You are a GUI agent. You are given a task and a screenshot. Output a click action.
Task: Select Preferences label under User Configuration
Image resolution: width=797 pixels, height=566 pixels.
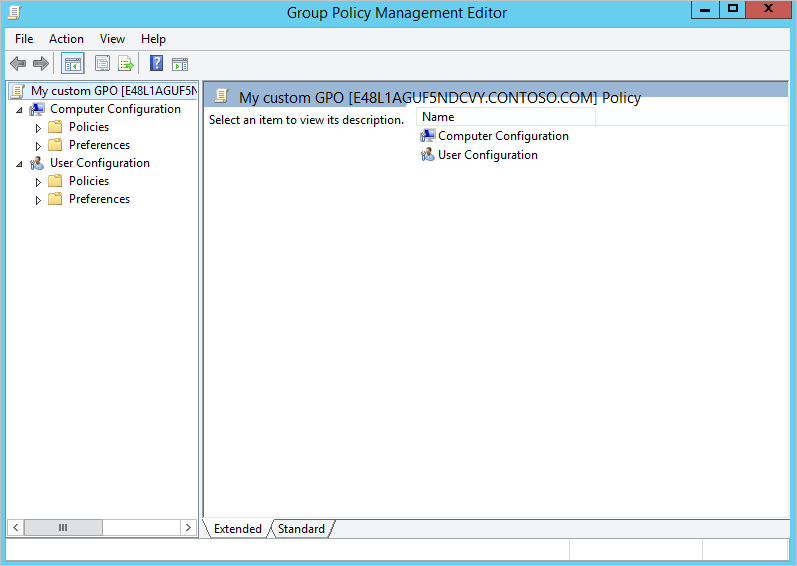(100, 199)
